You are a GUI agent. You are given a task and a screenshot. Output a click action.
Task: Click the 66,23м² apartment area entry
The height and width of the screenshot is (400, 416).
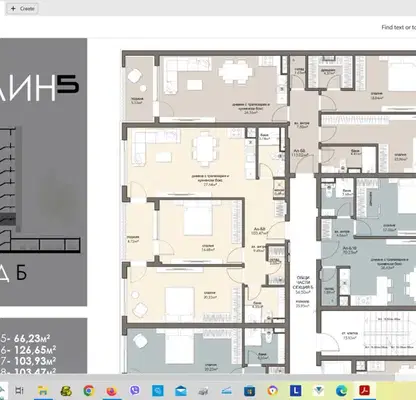(26, 339)
